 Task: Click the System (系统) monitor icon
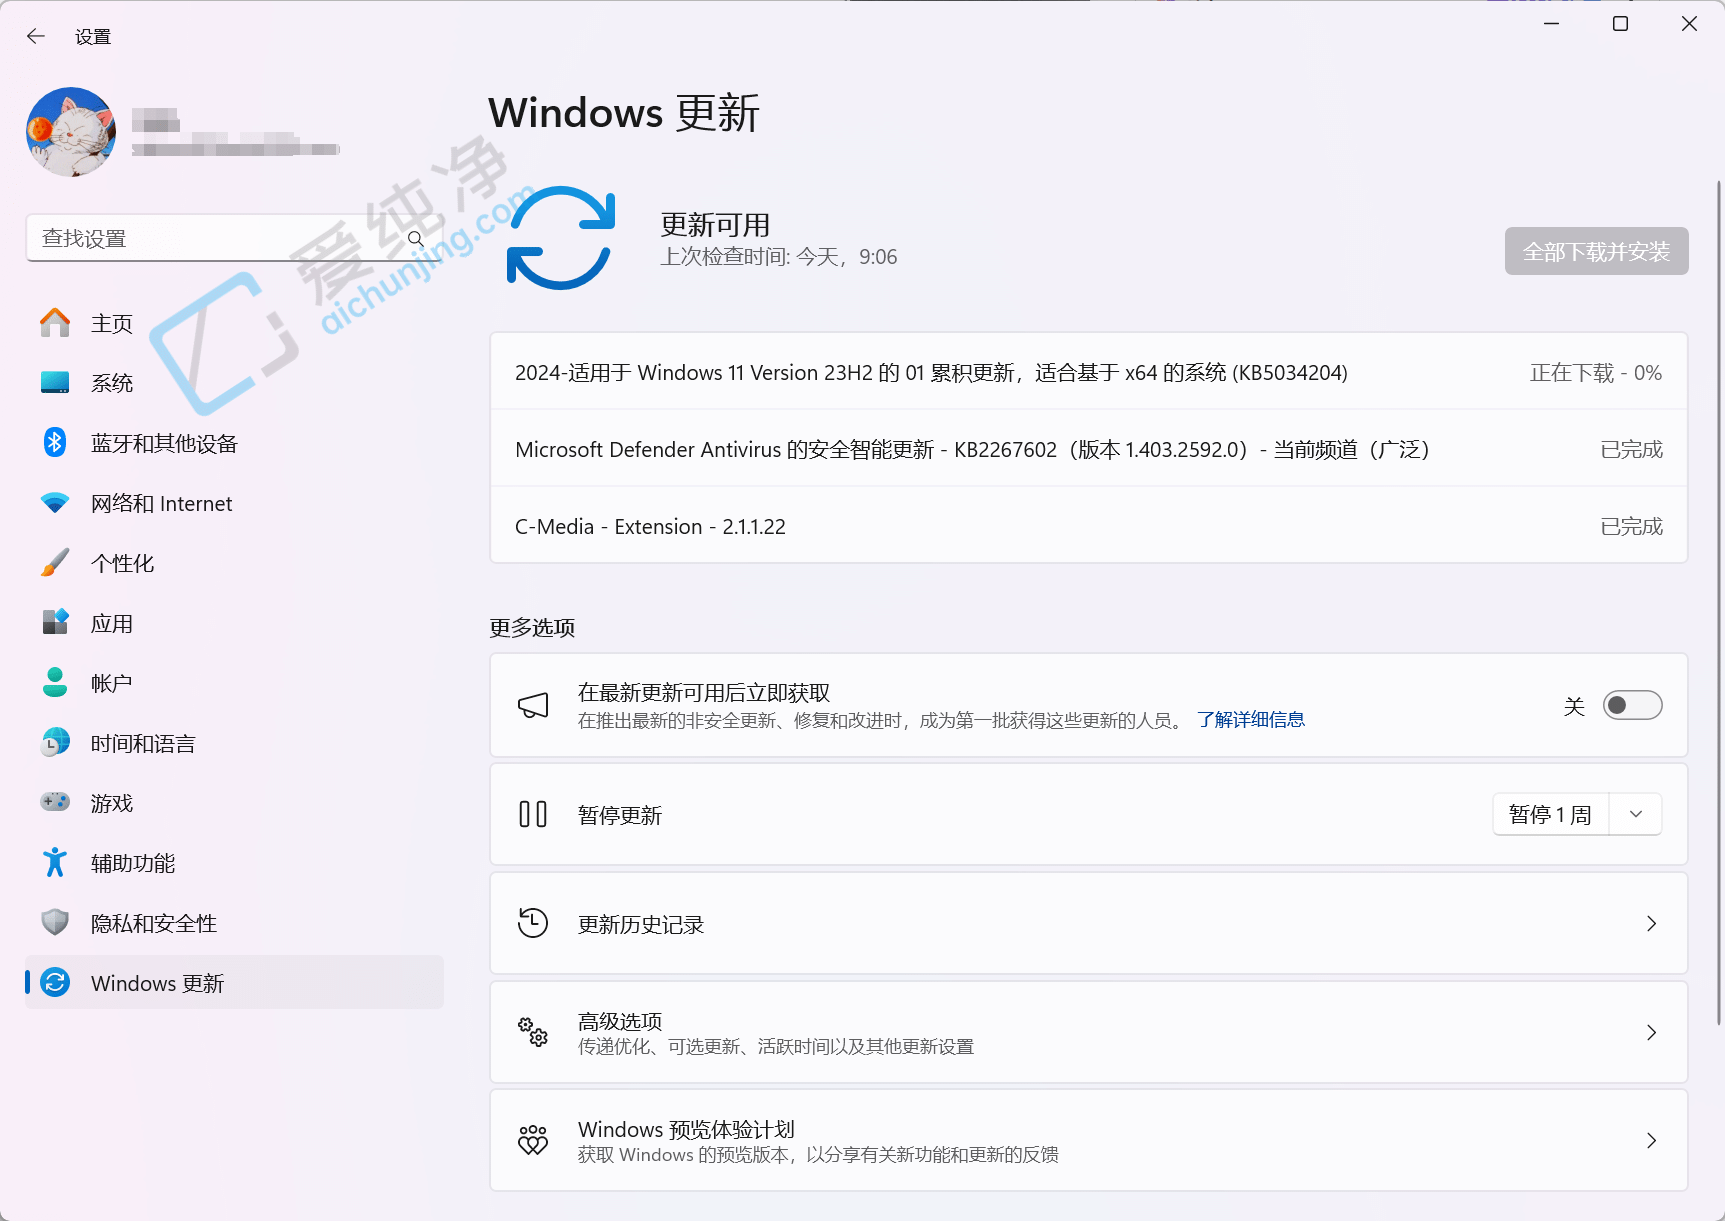(55, 383)
